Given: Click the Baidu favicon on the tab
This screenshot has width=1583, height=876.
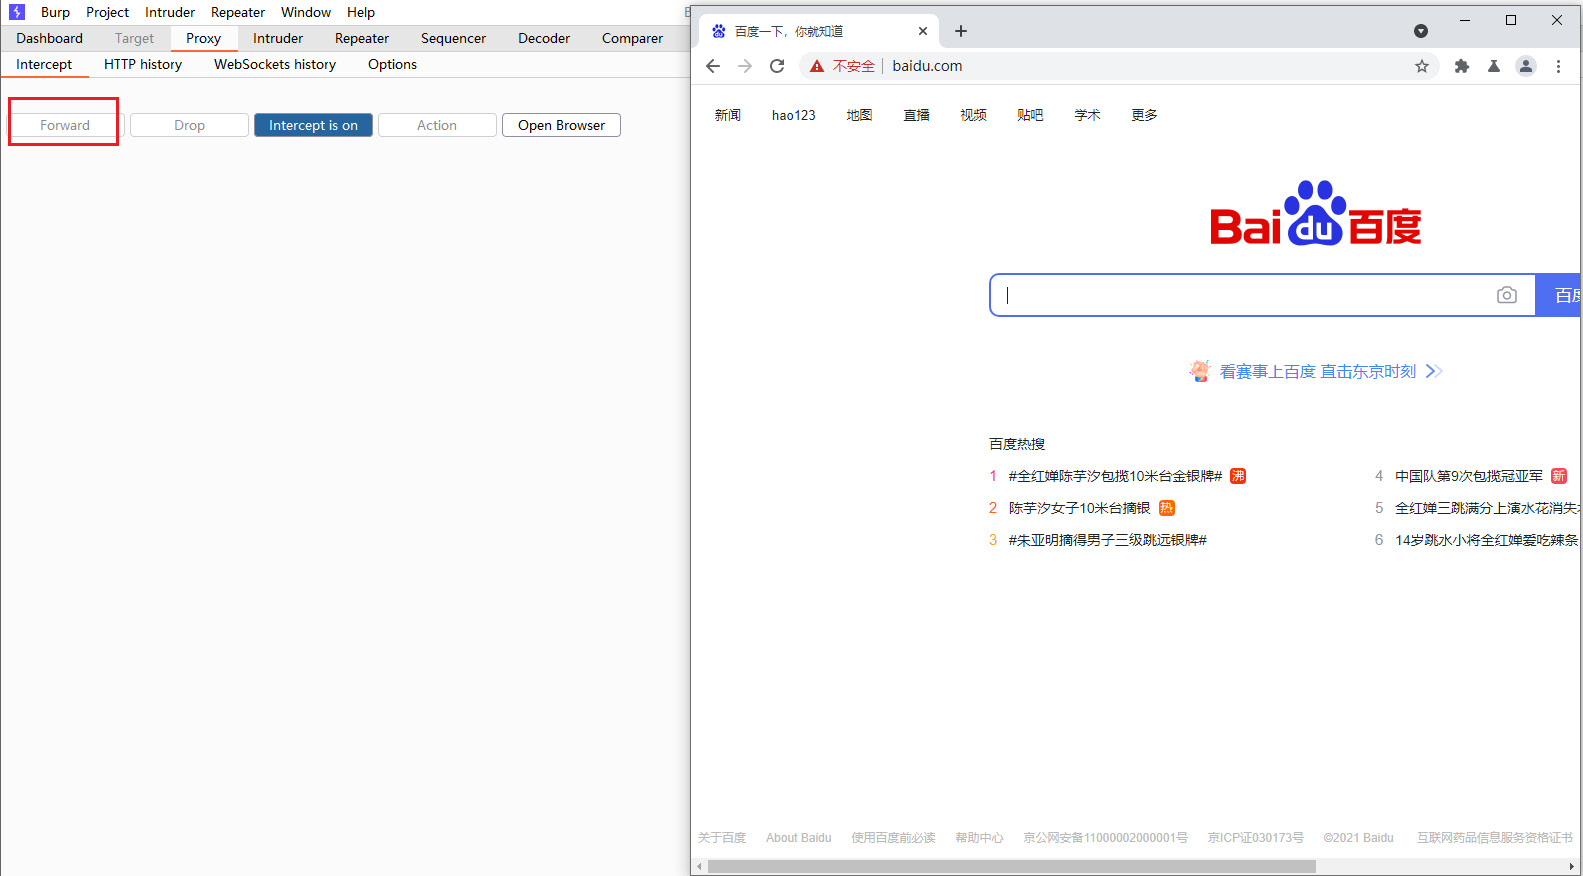Looking at the screenshot, I should [718, 31].
